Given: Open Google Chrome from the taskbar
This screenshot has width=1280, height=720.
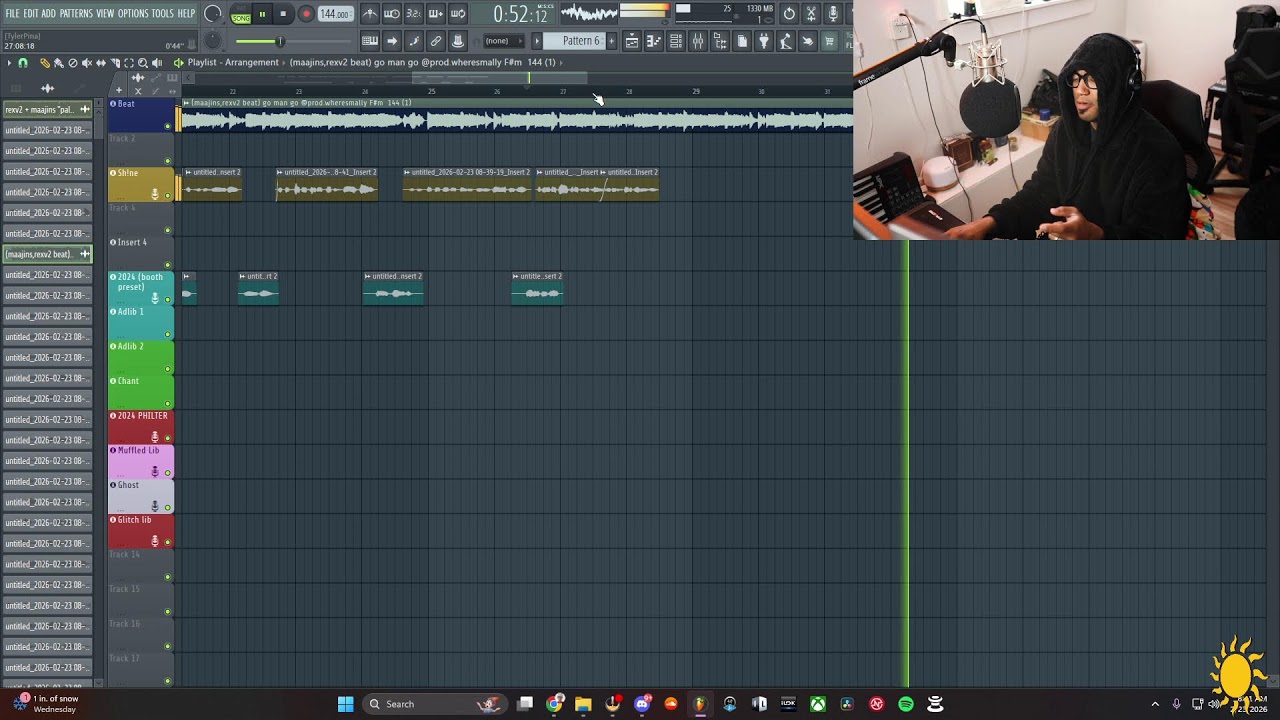Looking at the screenshot, I should coord(554,704).
